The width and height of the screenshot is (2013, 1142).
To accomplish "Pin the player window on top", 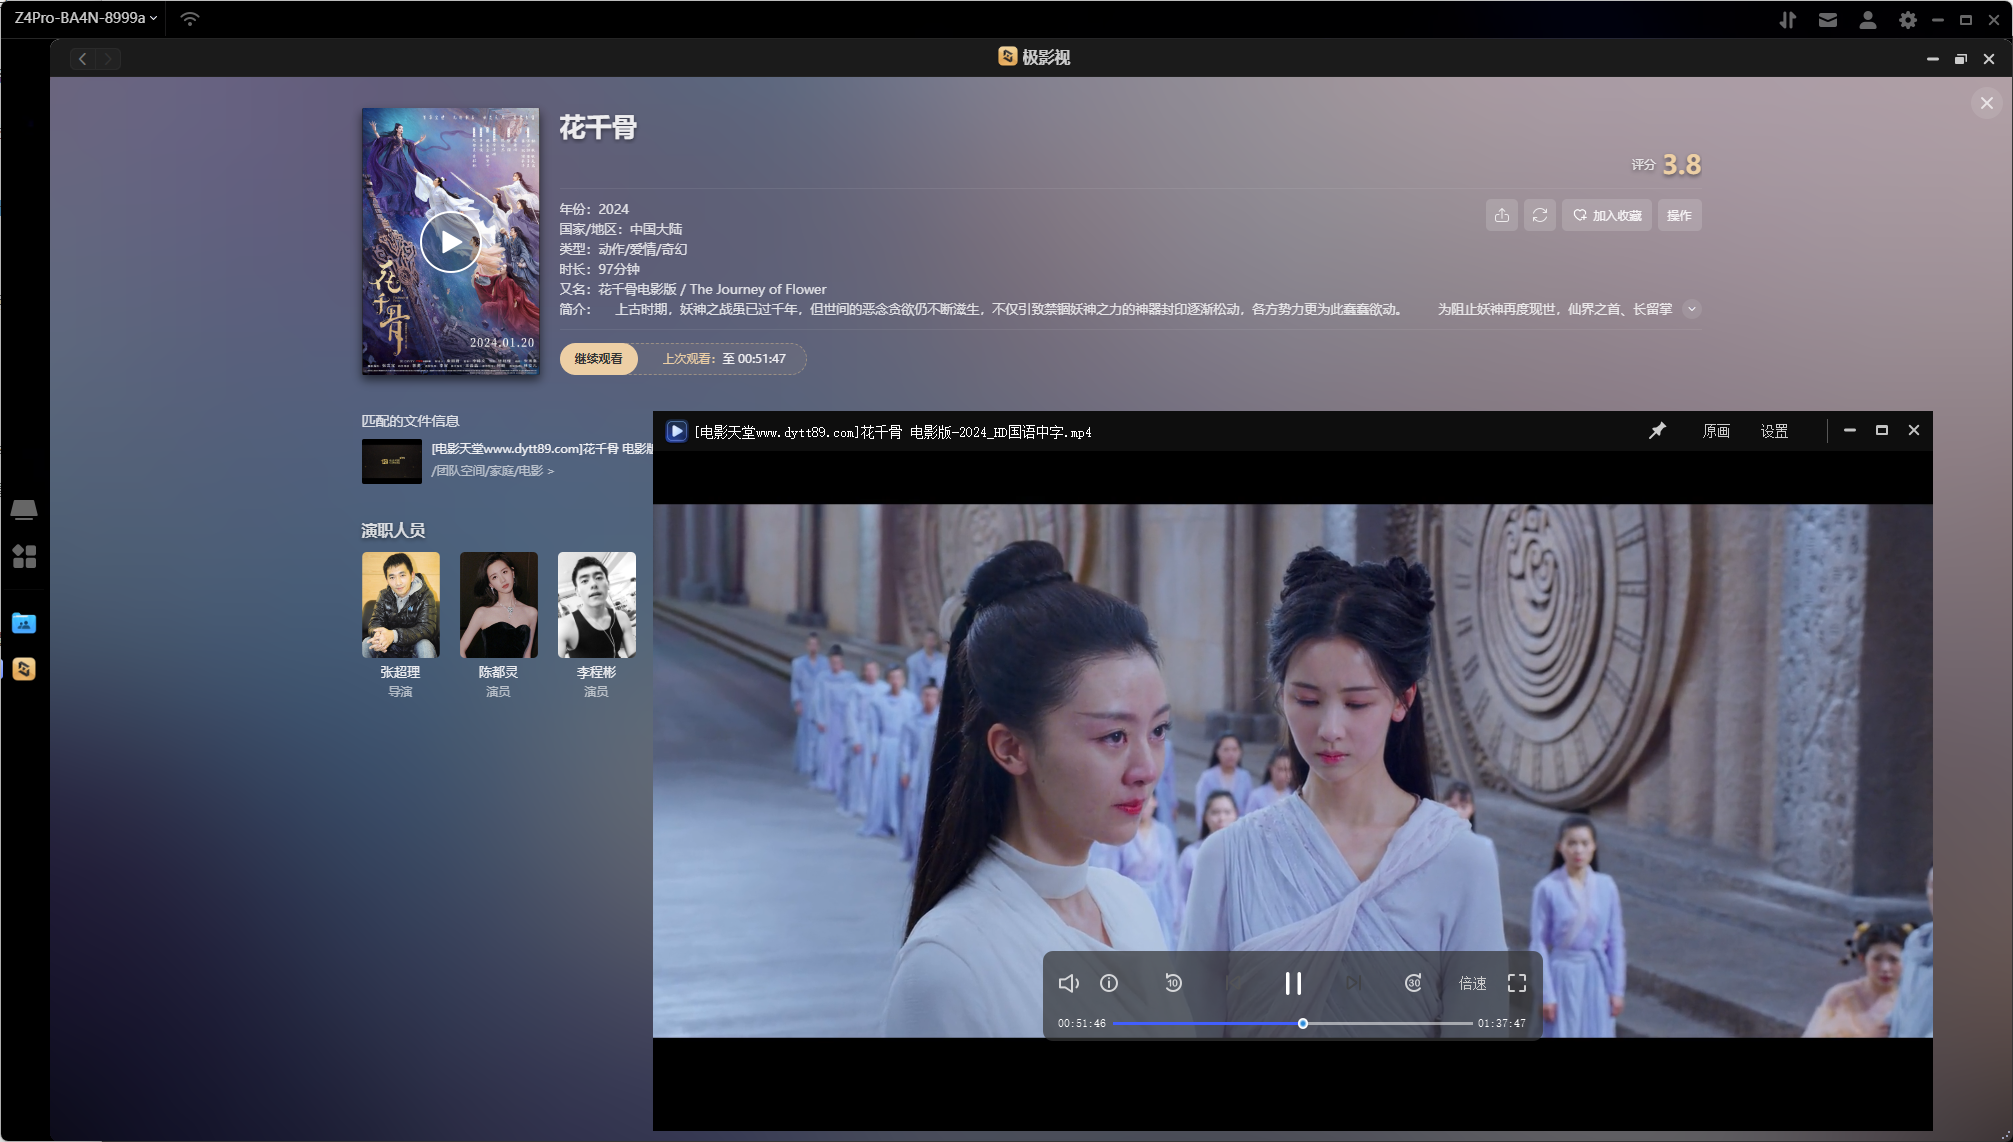I will pos(1657,430).
